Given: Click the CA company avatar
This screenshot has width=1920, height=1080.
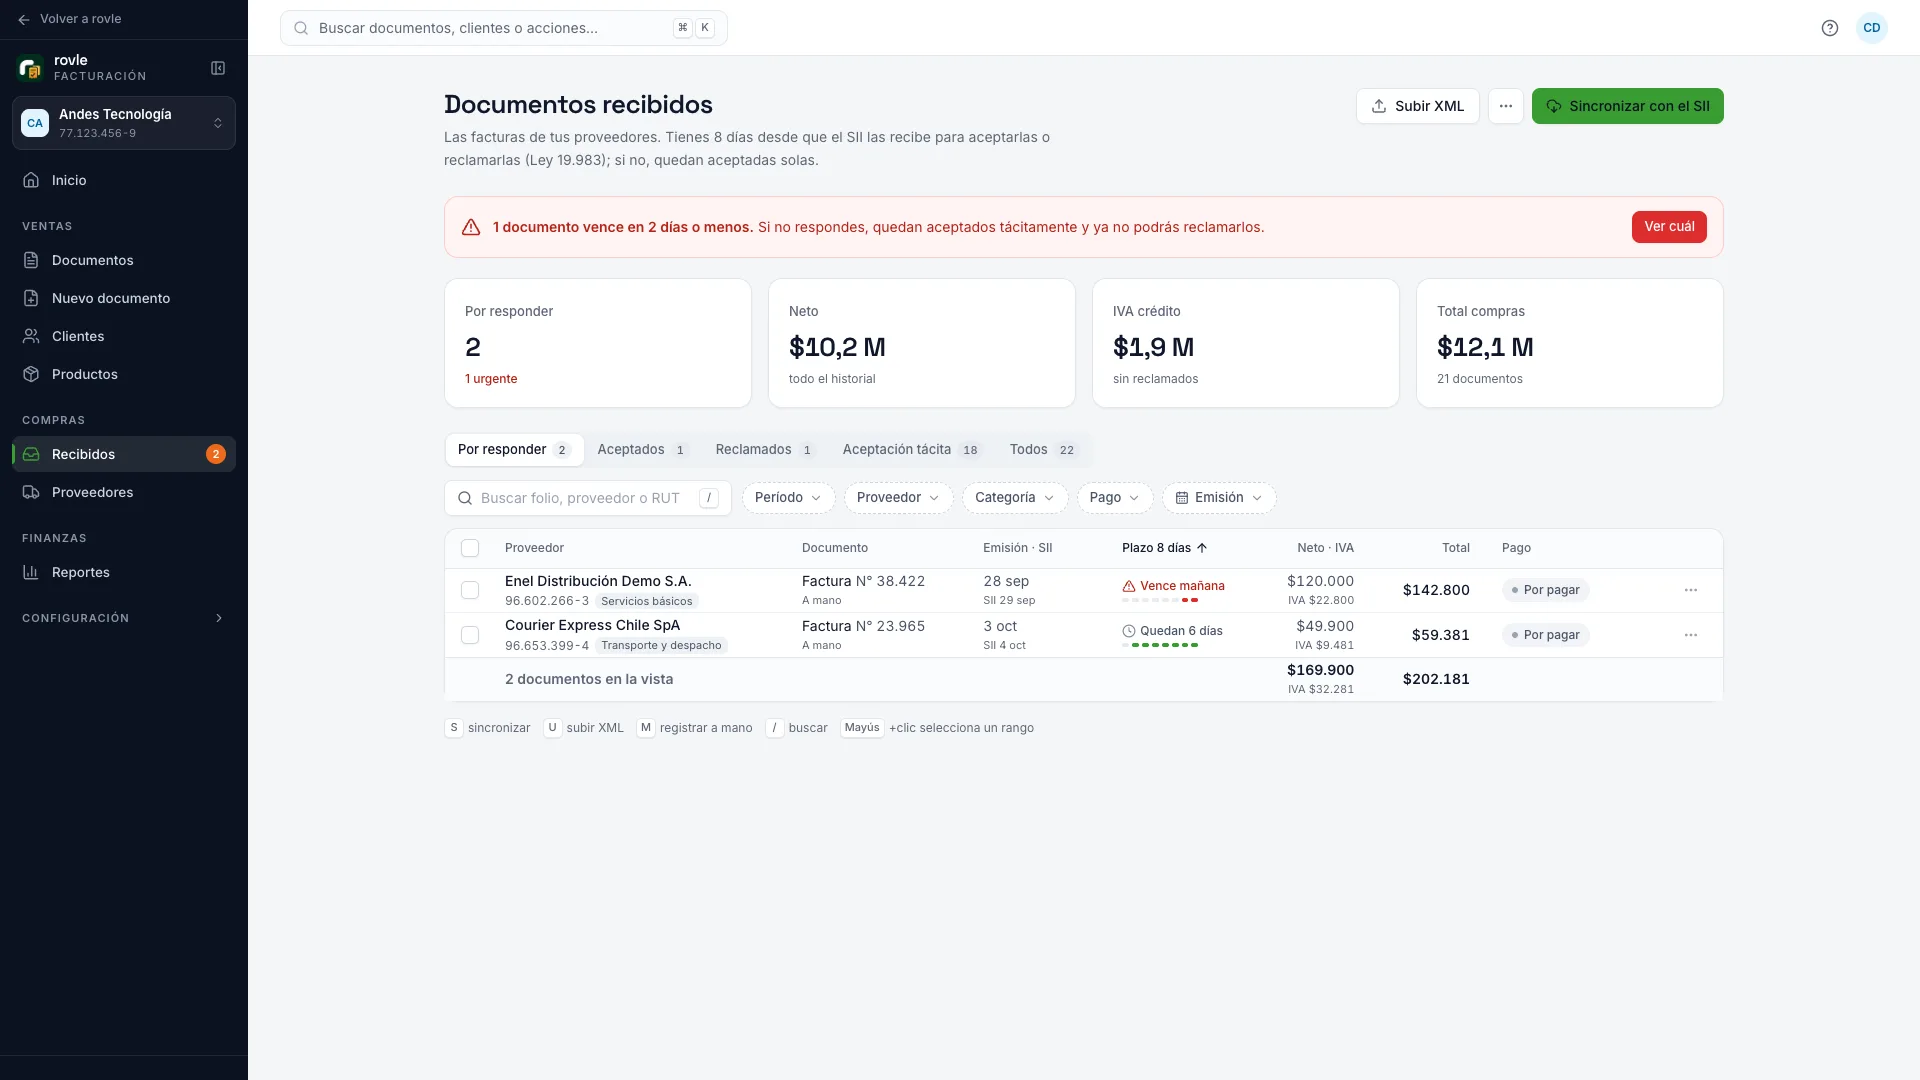Looking at the screenshot, I should pos(35,123).
